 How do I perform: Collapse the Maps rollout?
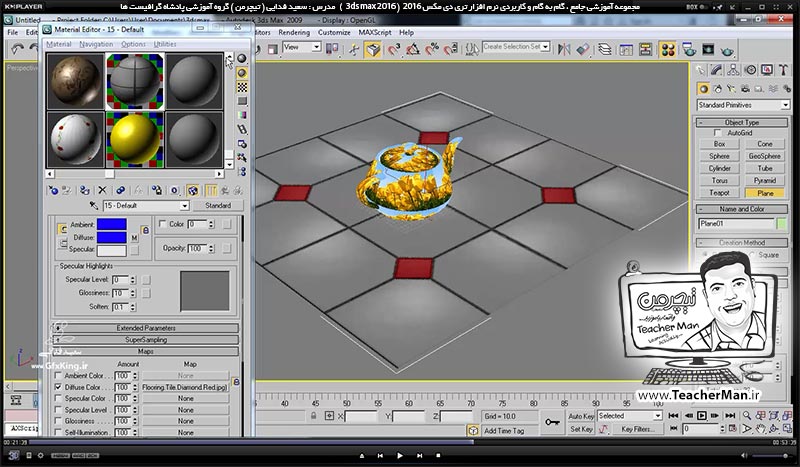click(x=145, y=352)
